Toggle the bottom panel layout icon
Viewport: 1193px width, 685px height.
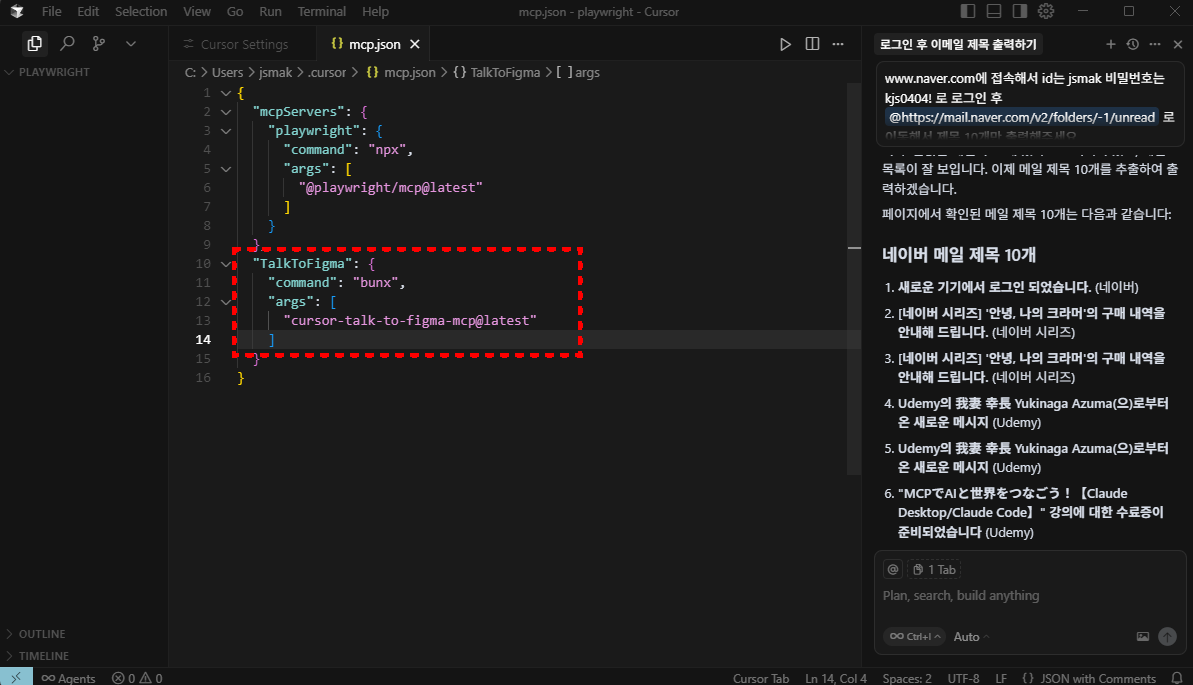click(x=994, y=11)
